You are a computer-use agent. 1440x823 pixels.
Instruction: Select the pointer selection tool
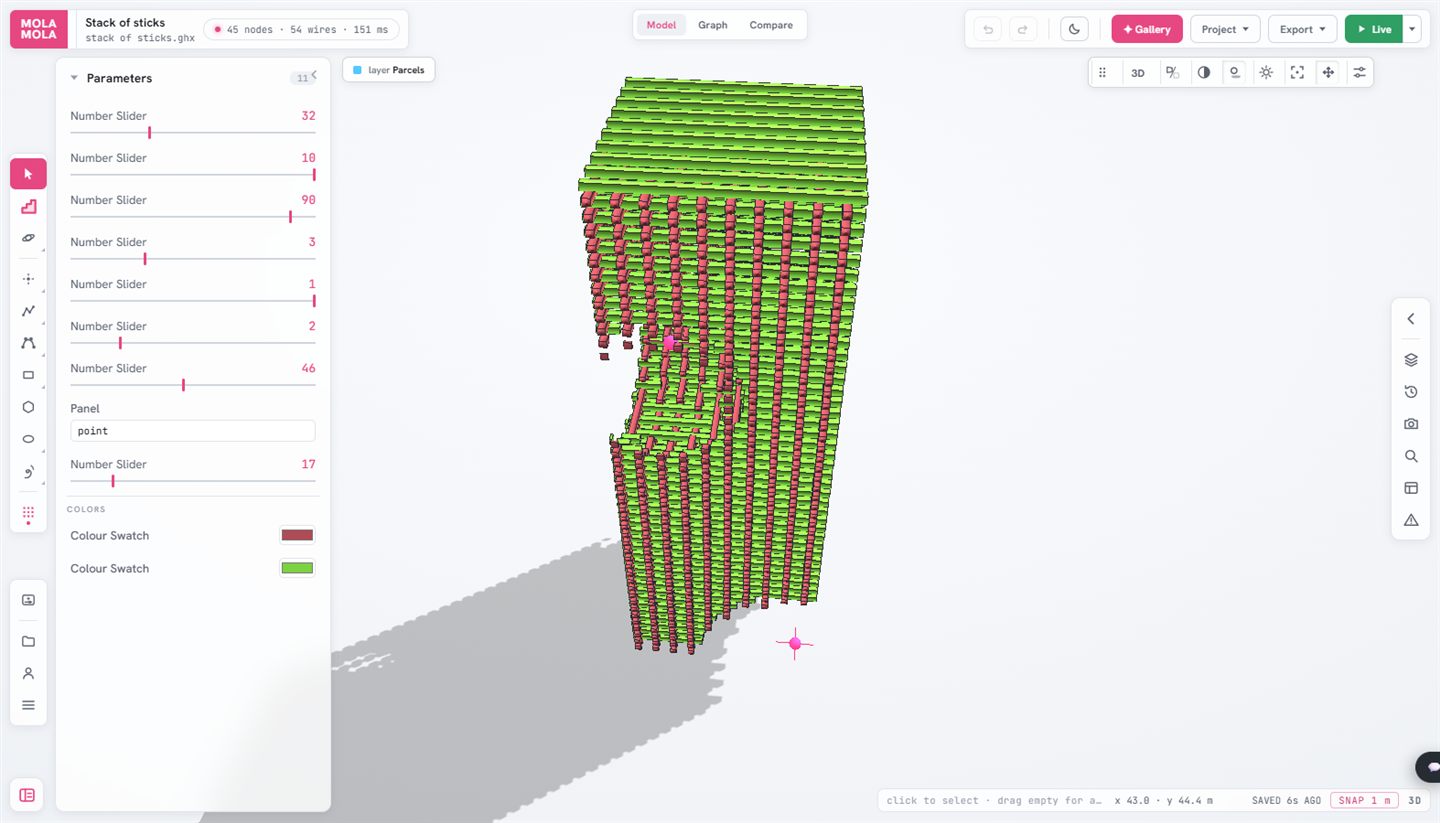coord(28,174)
